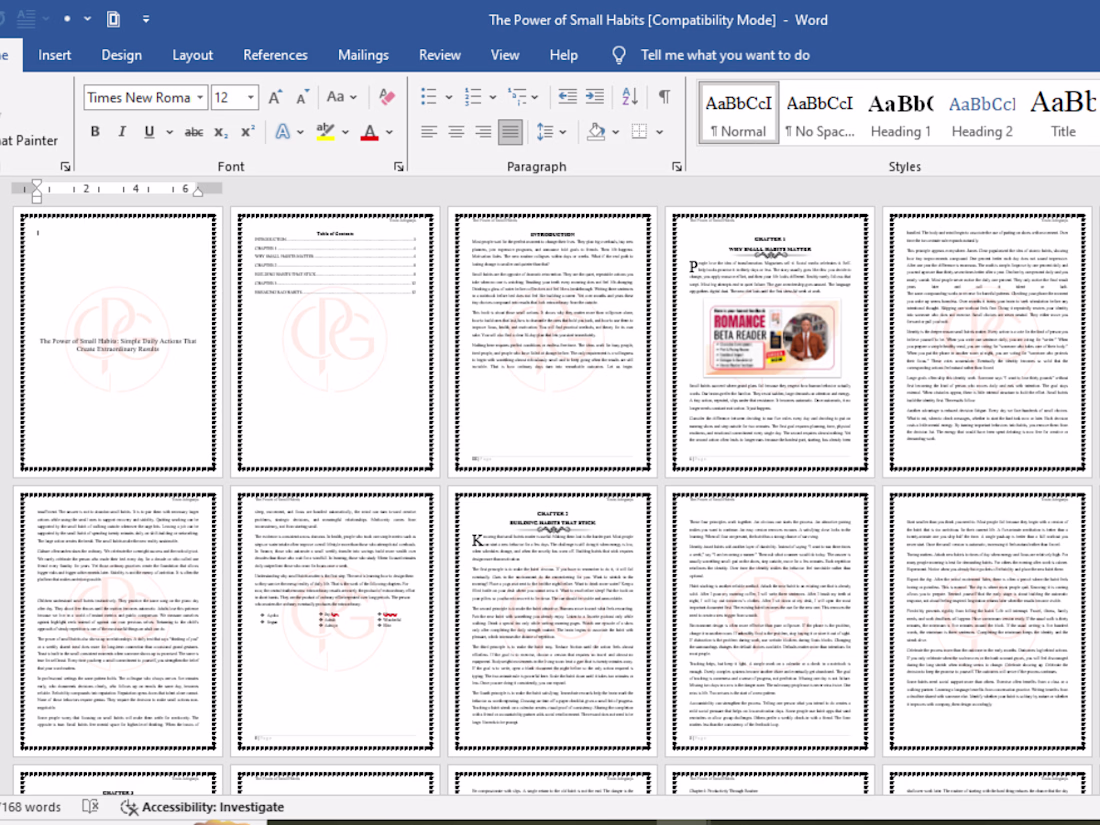1100x825 pixels.
Task: Apply the Normal style
Action: tap(739, 113)
